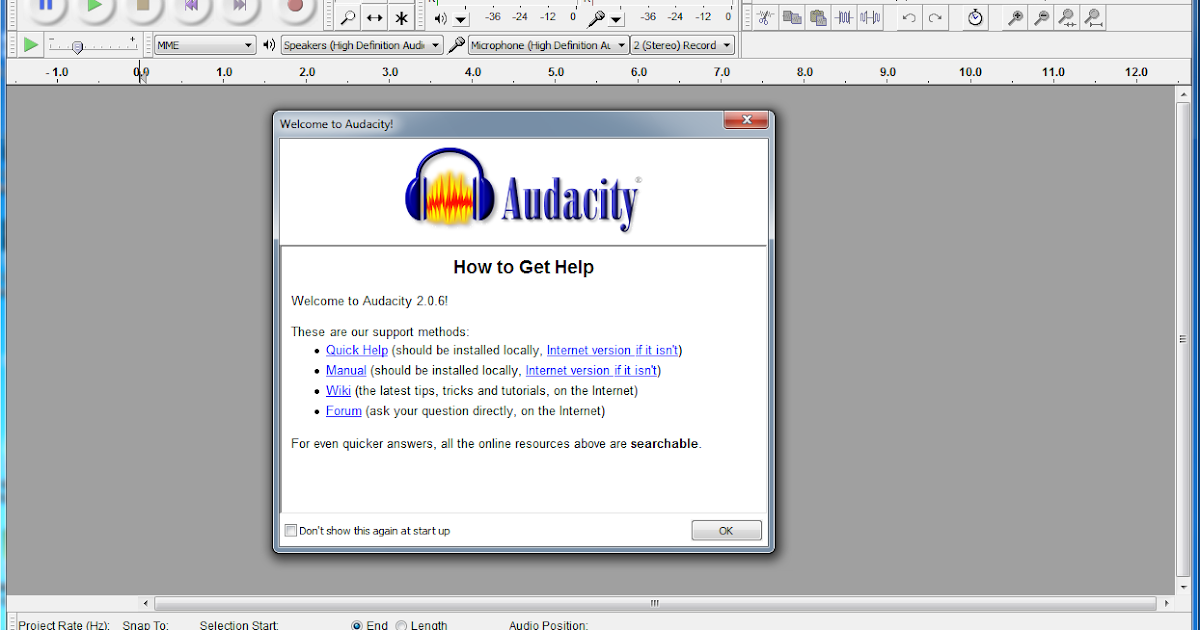Fit entire project in window
1200x630 pixels.
[x=1093, y=17]
